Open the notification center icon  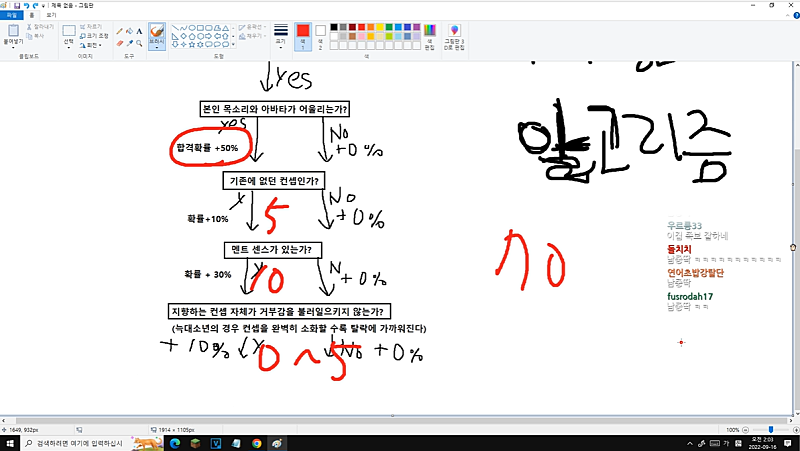[x=790, y=443]
